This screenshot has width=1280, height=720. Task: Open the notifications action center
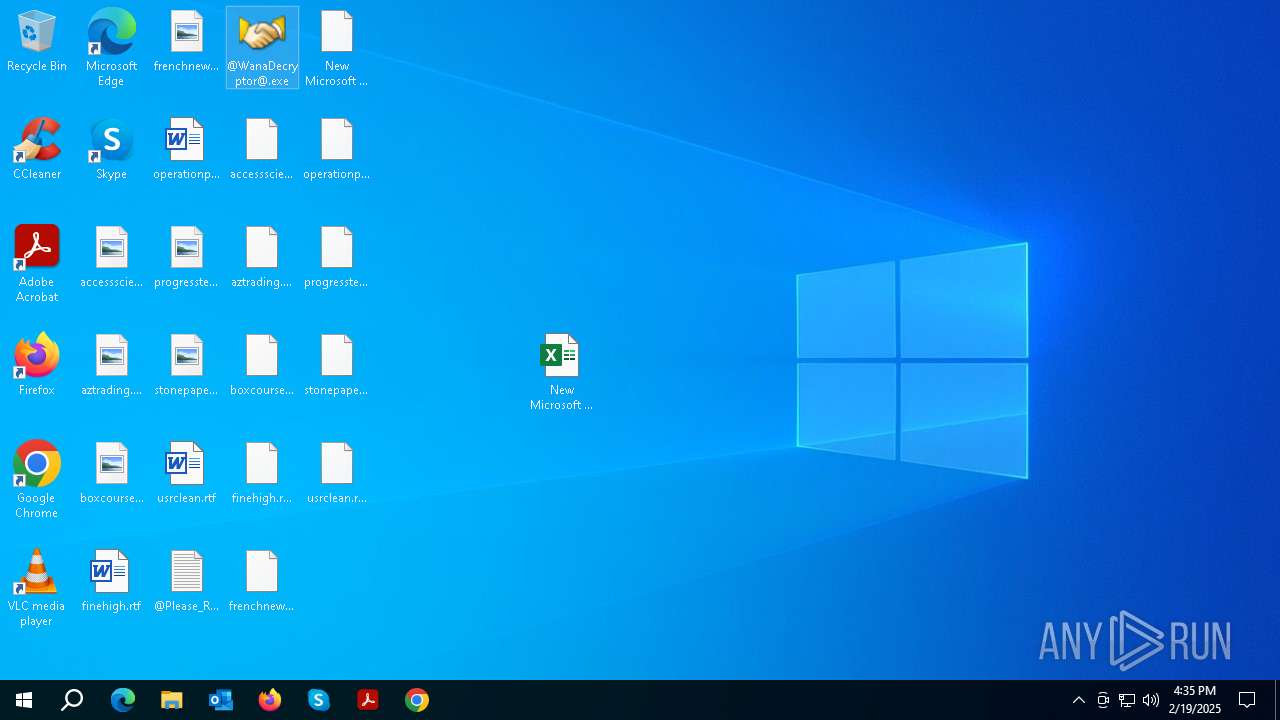pyautogui.click(x=1247, y=700)
